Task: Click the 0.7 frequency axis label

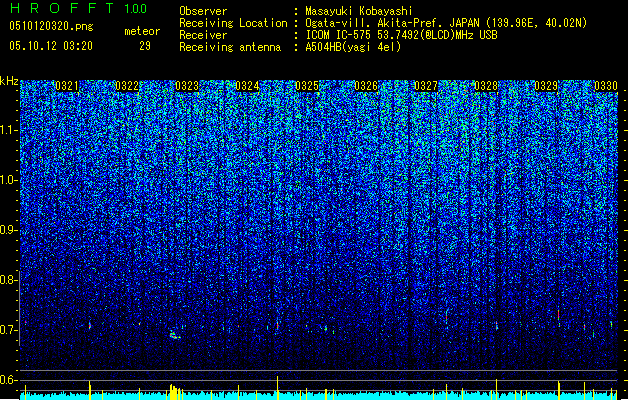Action: [x=9, y=330]
